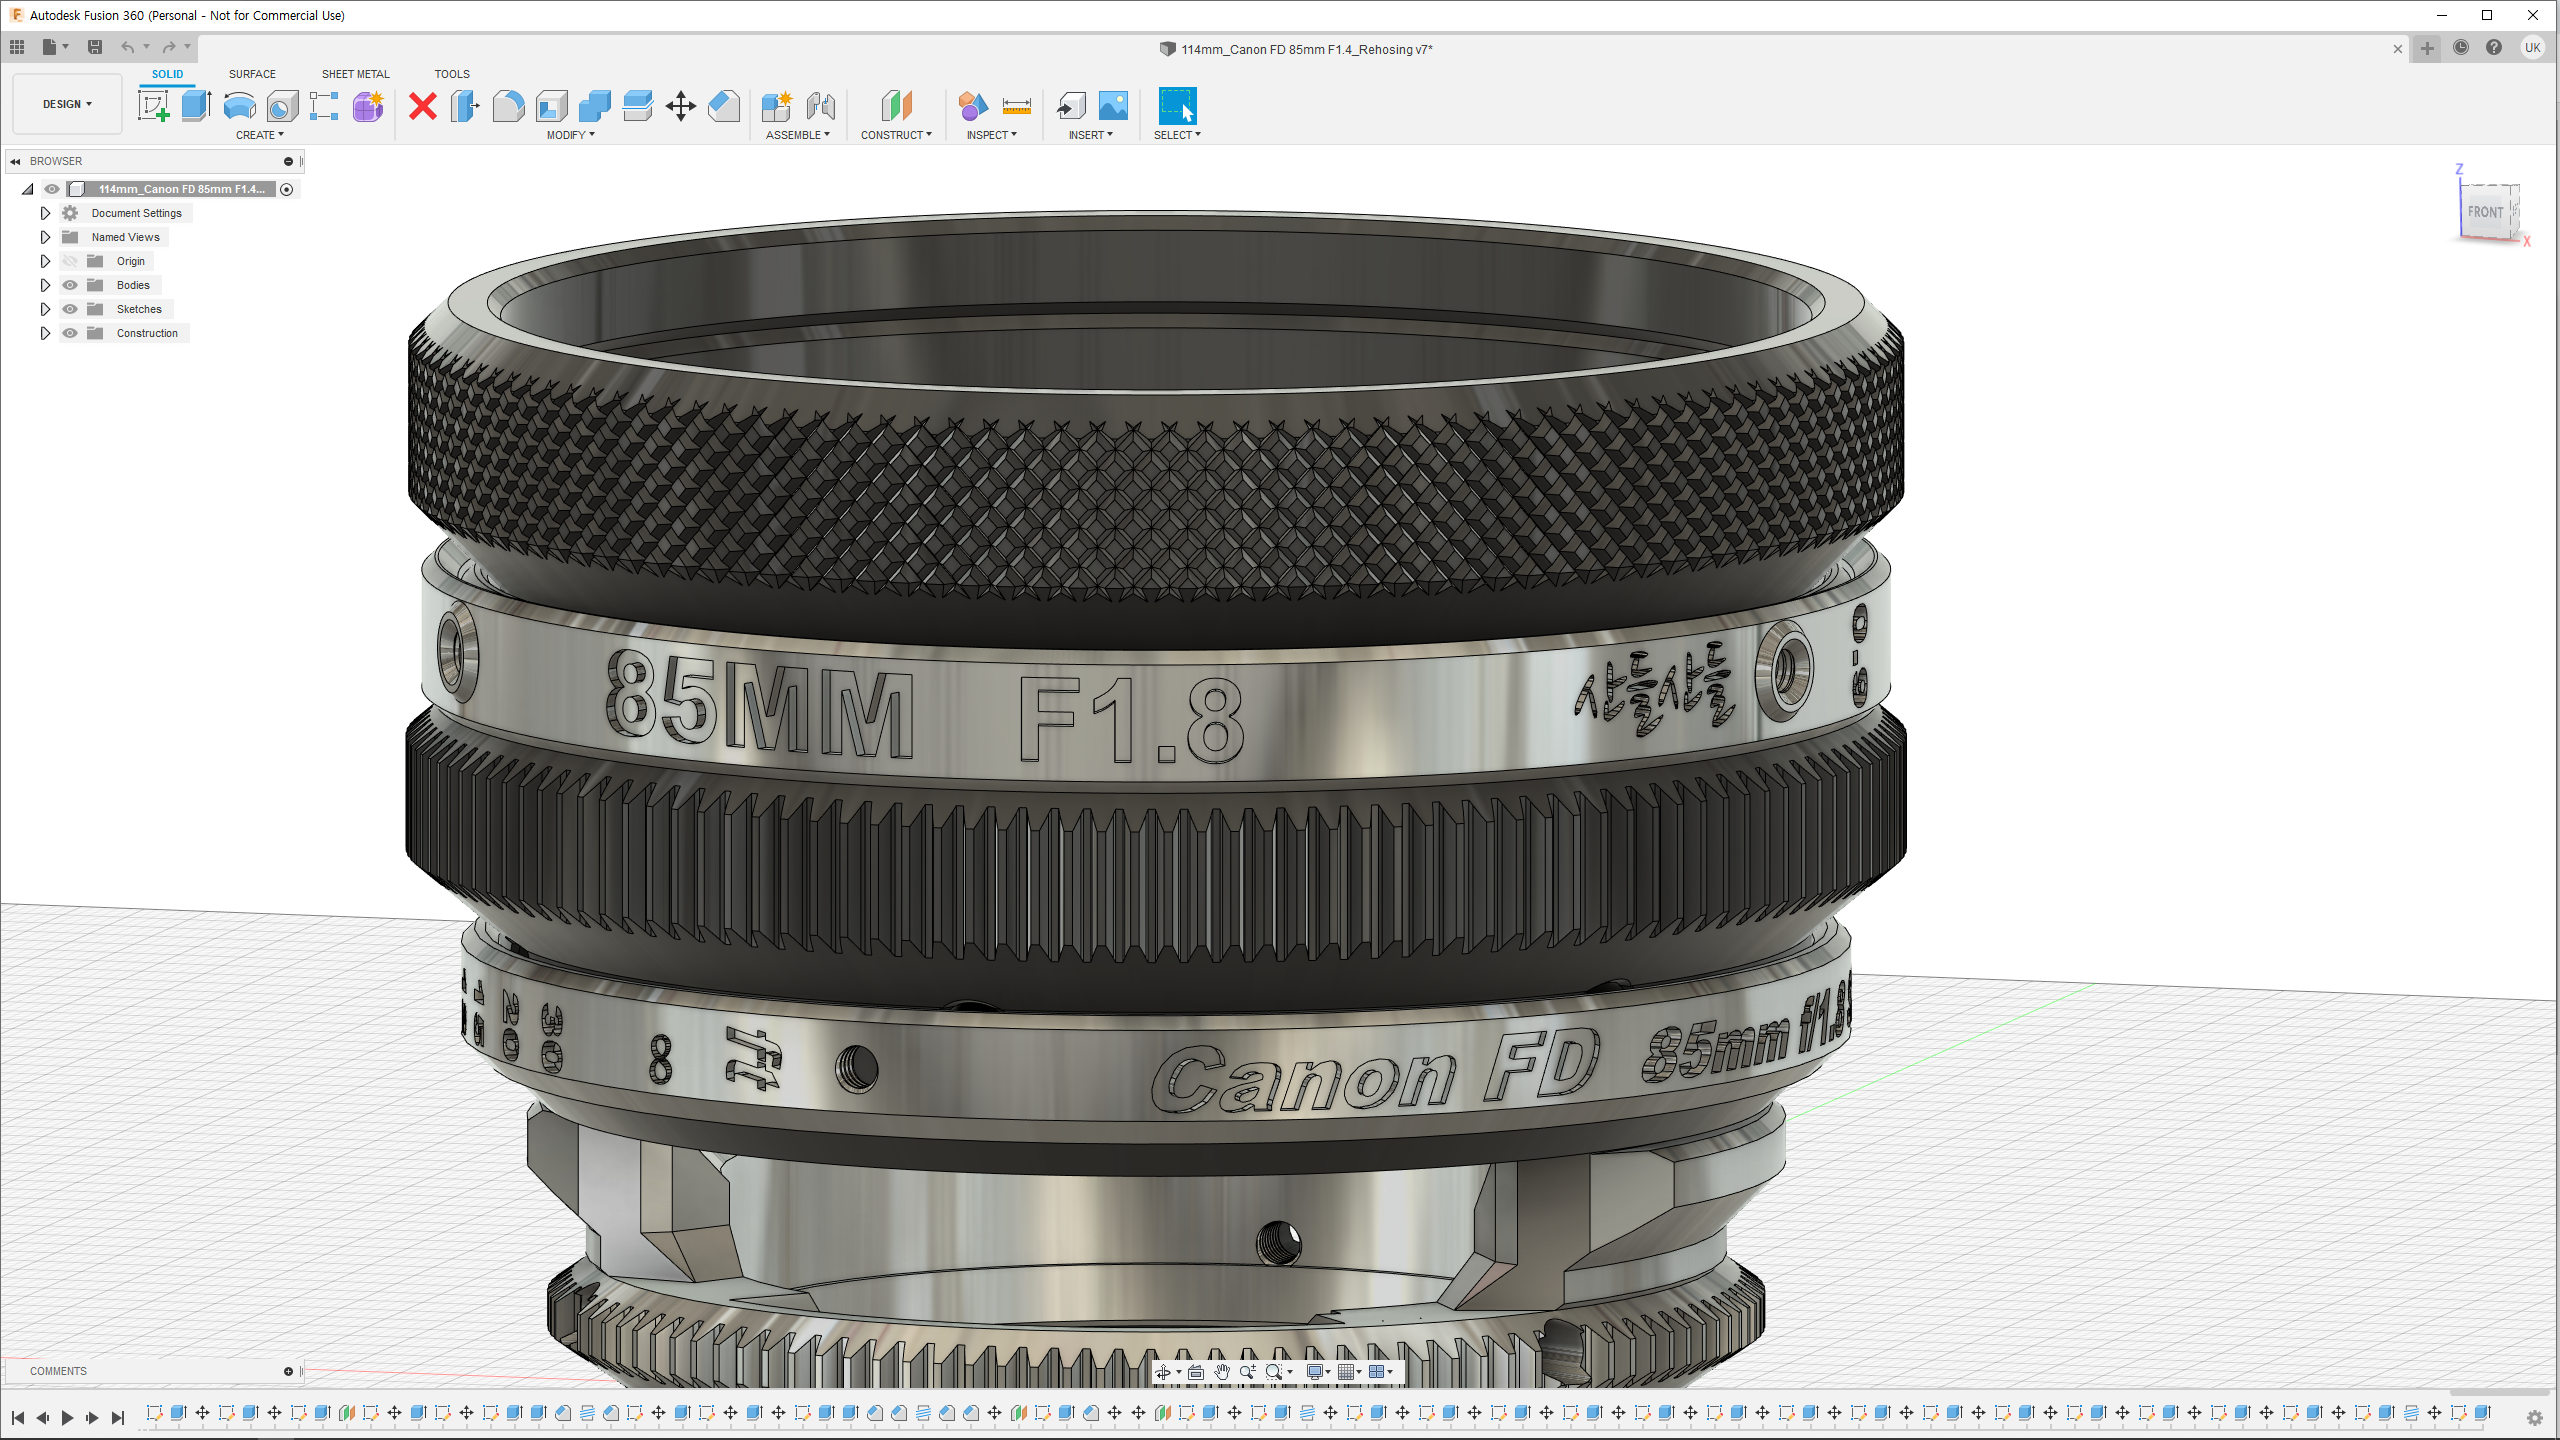This screenshot has width=2560, height=1440.
Task: Click the Revolve tool icon
Action: pyautogui.click(x=239, y=105)
